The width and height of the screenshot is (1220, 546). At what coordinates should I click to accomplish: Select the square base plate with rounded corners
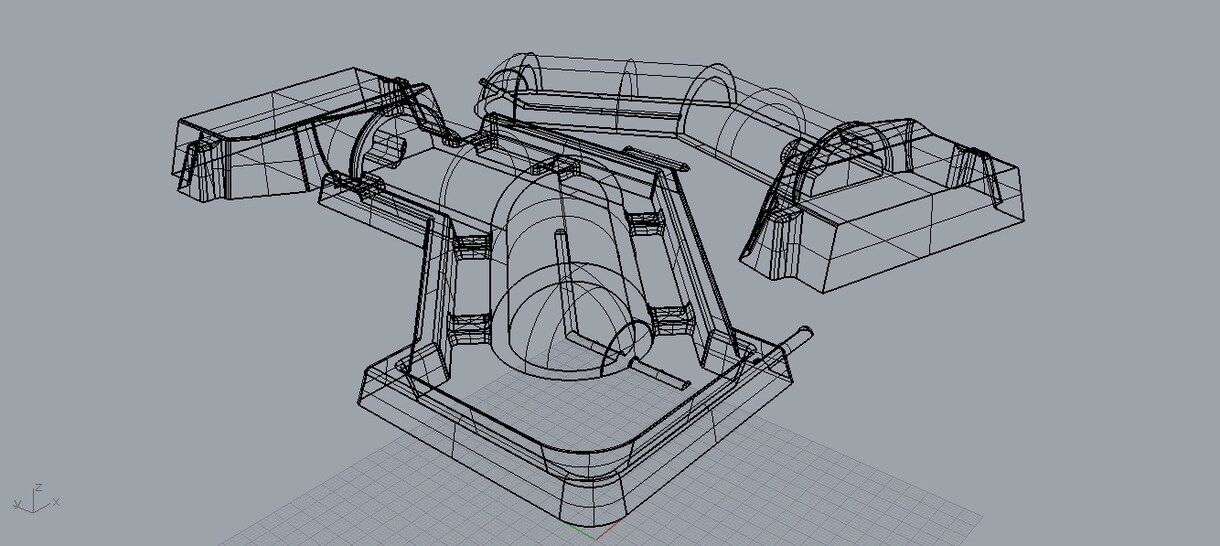tap(575, 430)
